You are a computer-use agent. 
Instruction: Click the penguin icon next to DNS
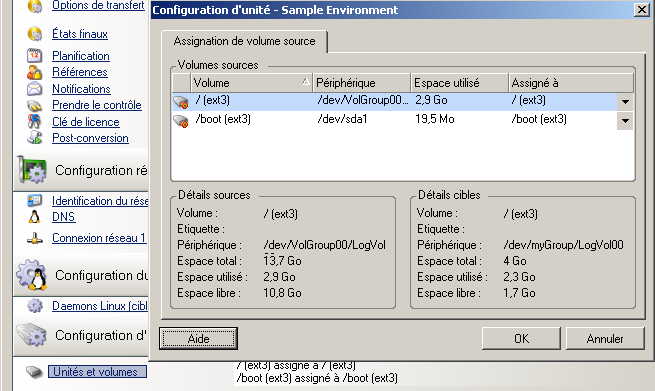tap(35, 217)
